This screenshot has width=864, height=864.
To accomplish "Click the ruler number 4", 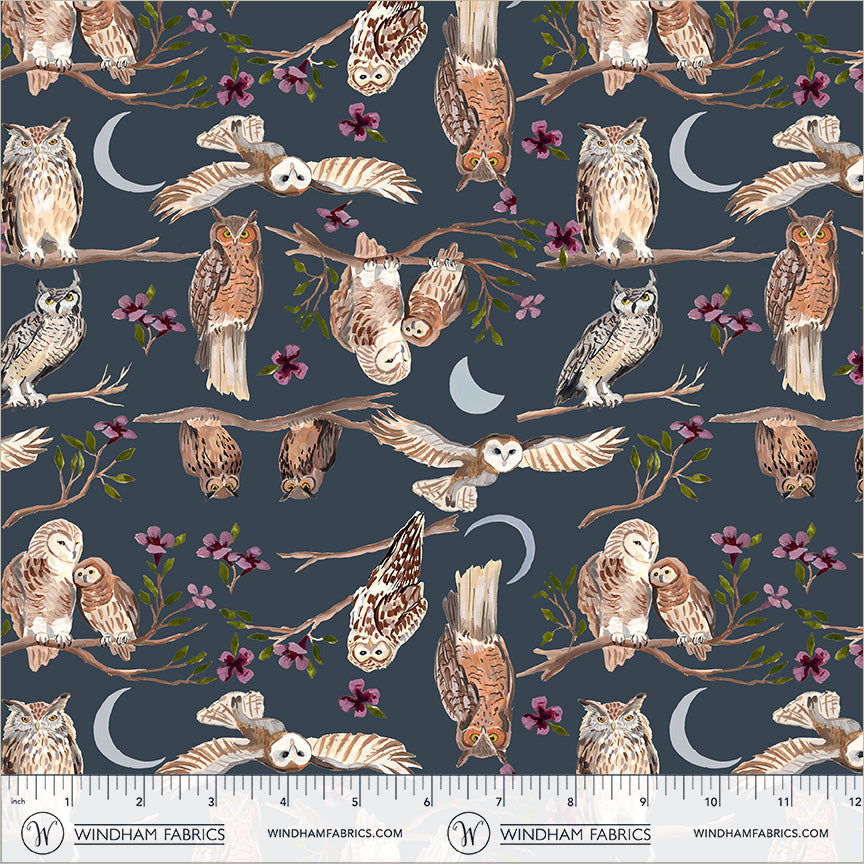I will (283, 801).
